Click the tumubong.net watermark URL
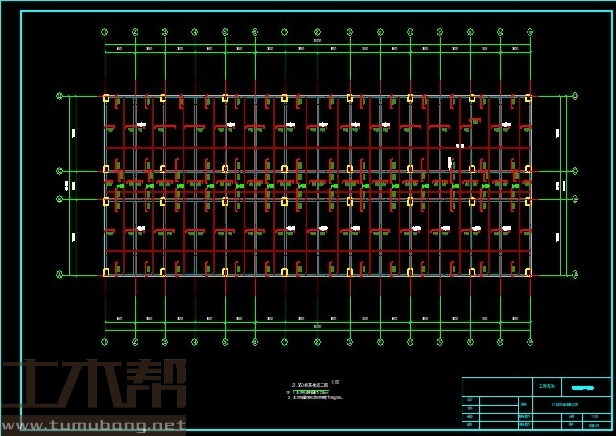This screenshot has height=436, width=616. point(95,427)
